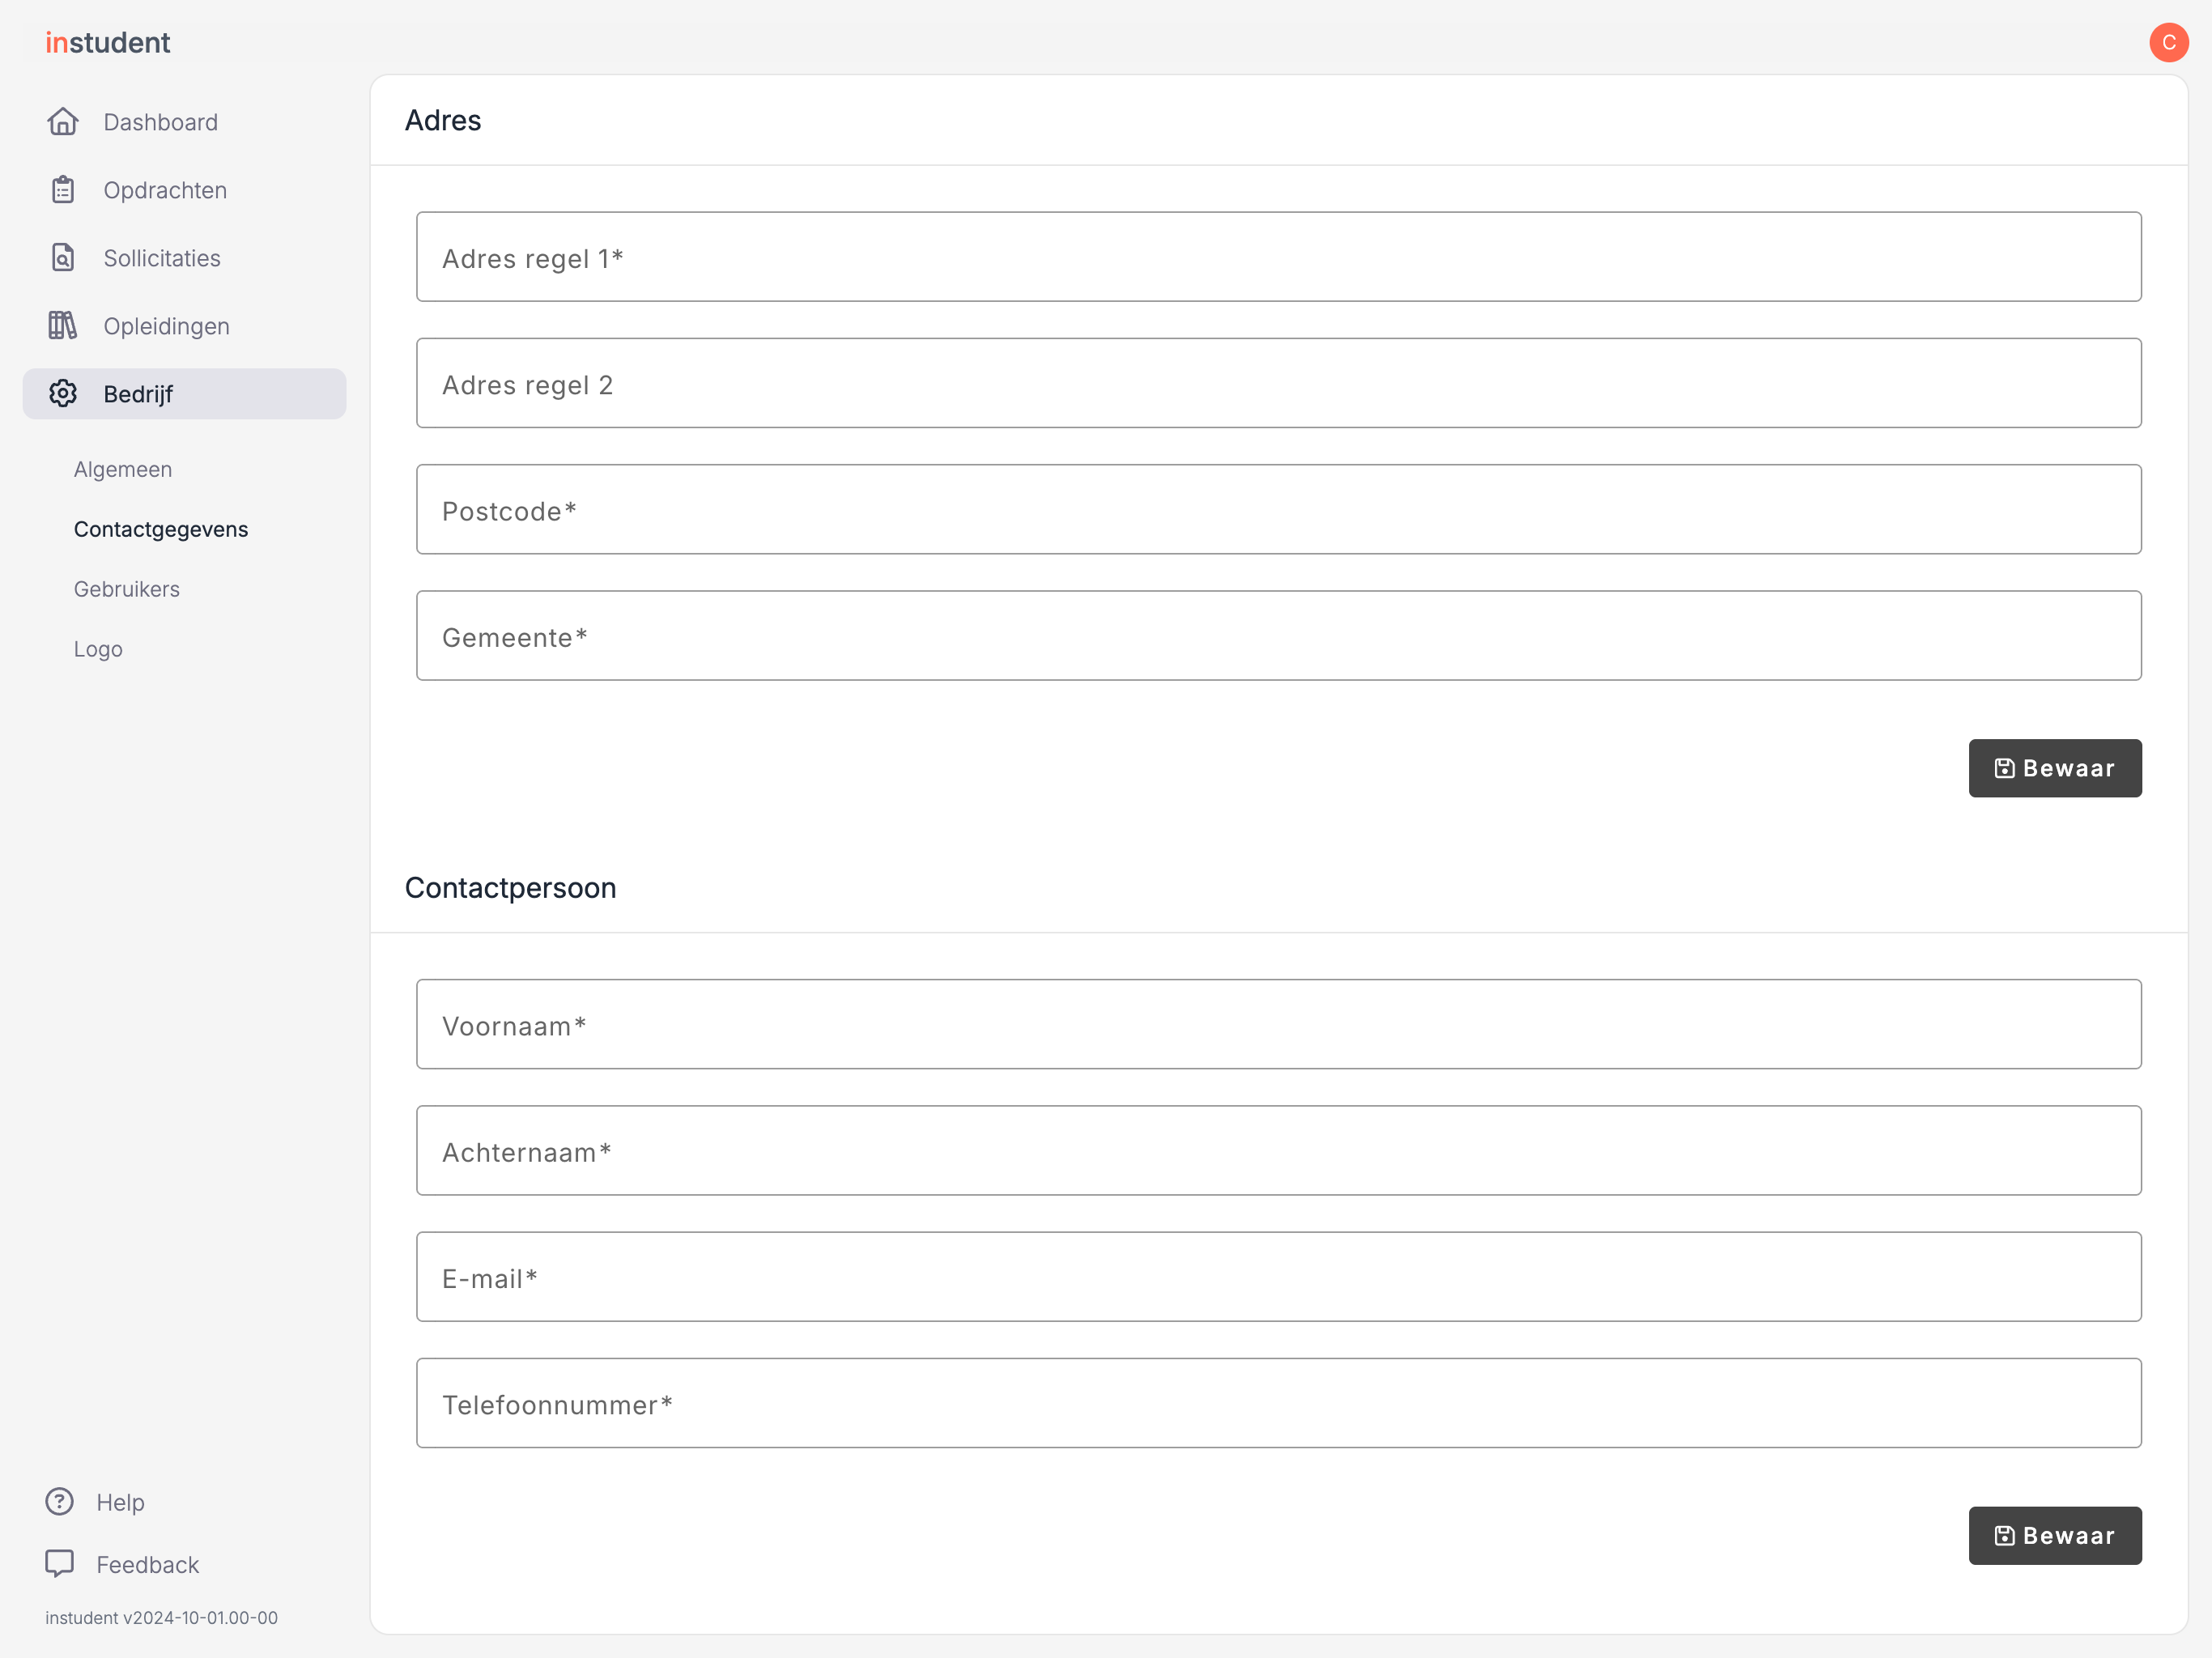Focus the Gemeente input field
Image resolution: width=2212 pixels, height=1658 pixels.
pos(1278,636)
